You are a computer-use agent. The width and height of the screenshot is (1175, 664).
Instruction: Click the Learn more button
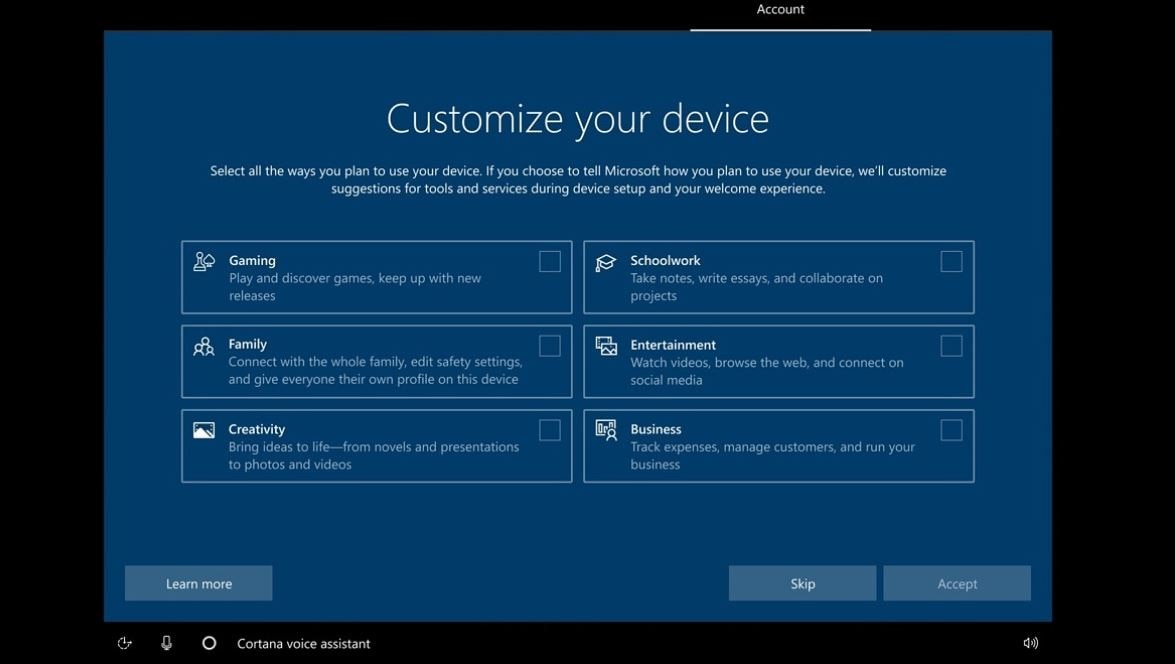198,583
